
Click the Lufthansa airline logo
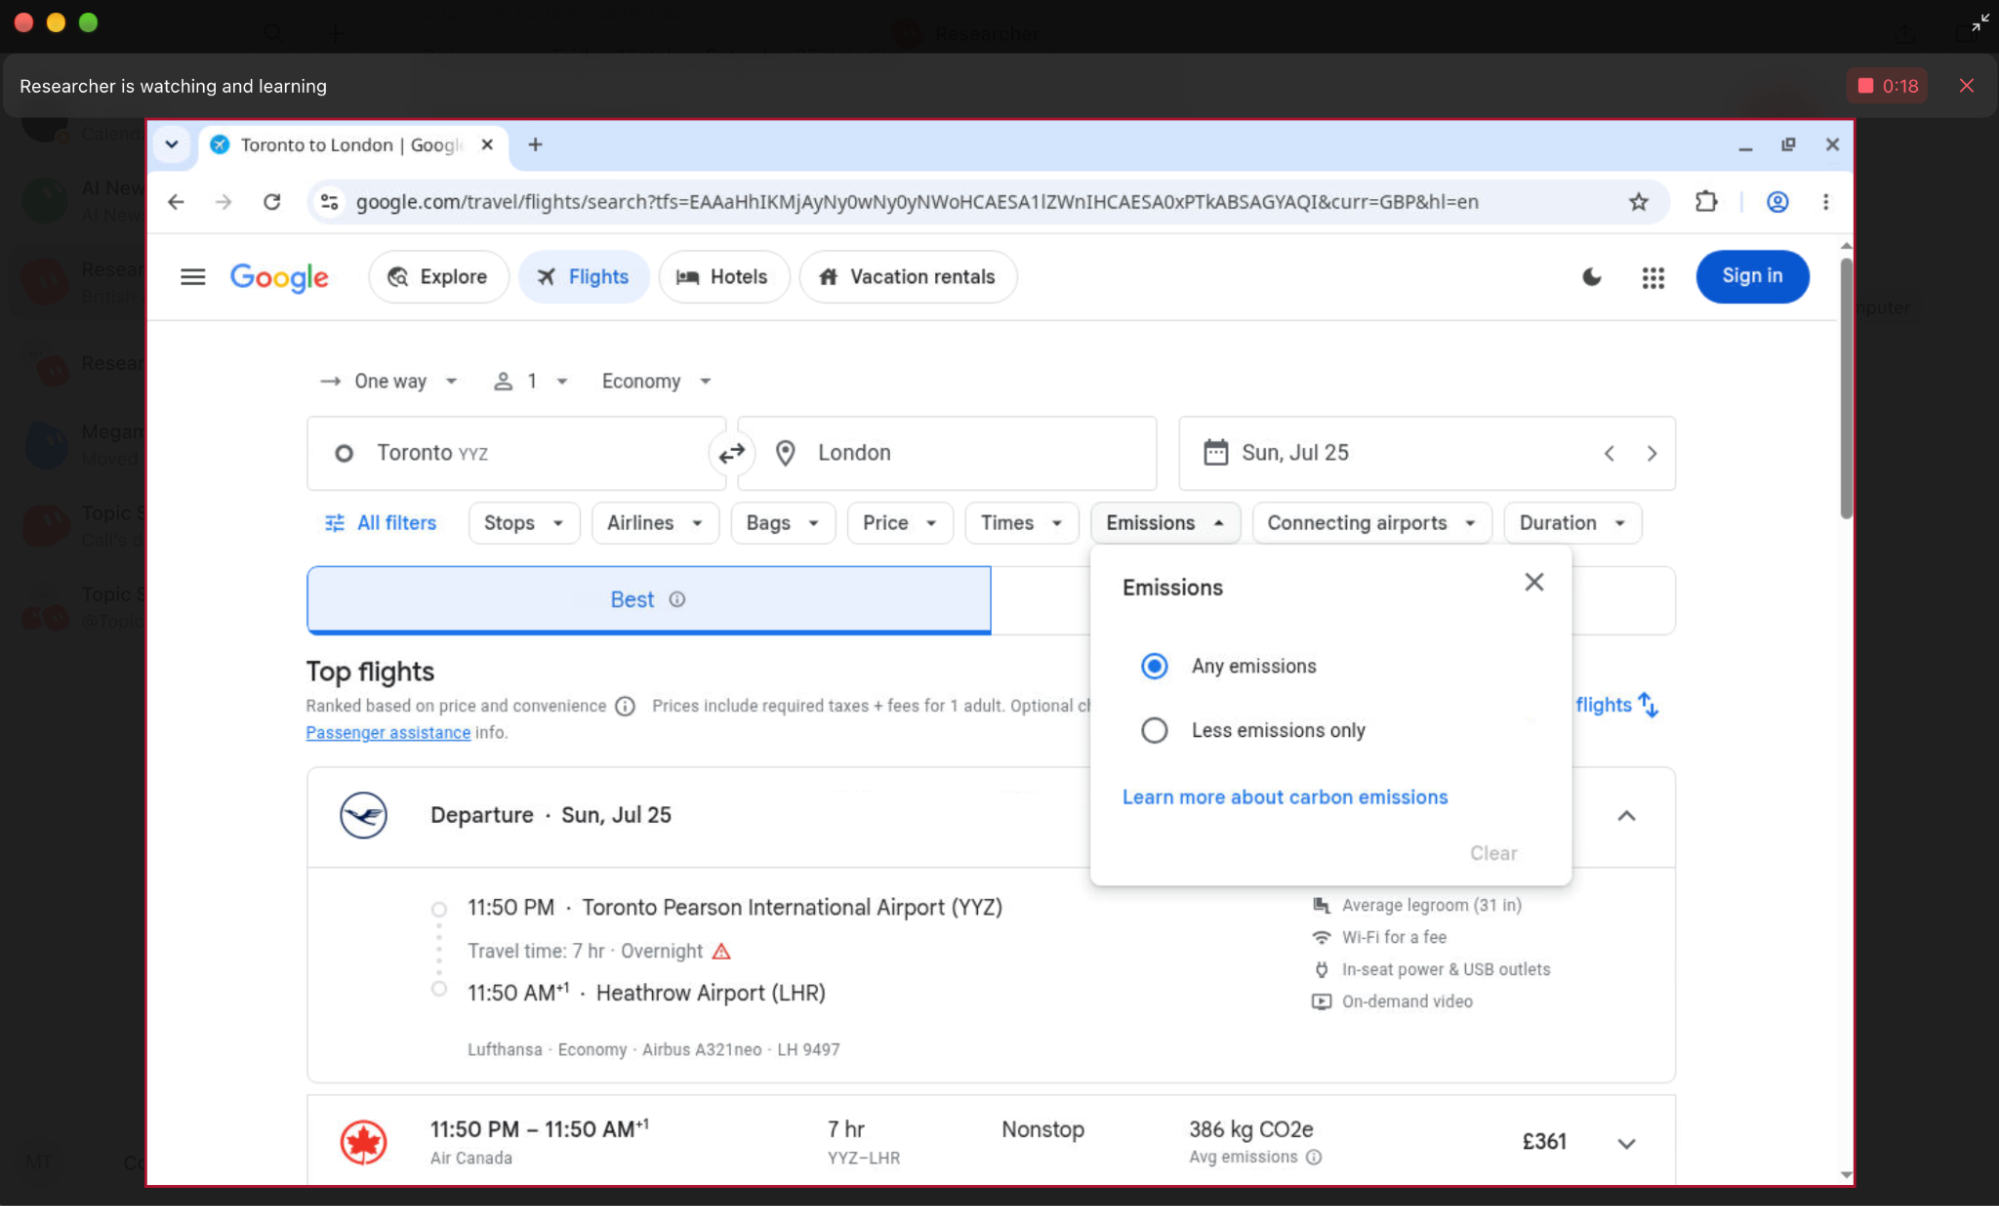[x=364, y=815]
